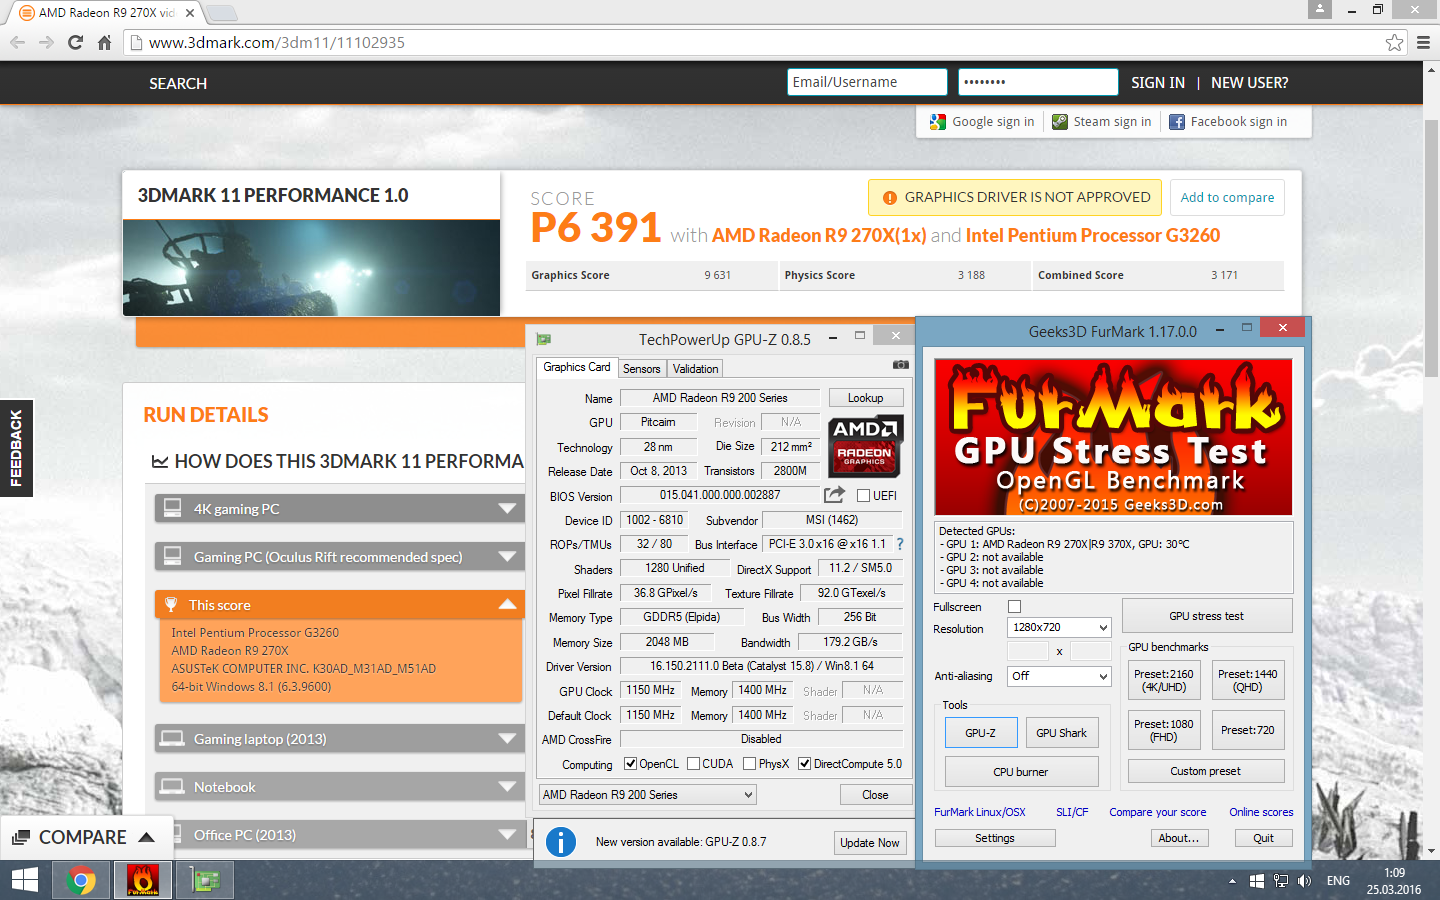Bookmark the page with the star icon
1440x900 pixels.
pyautogui.click(x=1395, y=42)
